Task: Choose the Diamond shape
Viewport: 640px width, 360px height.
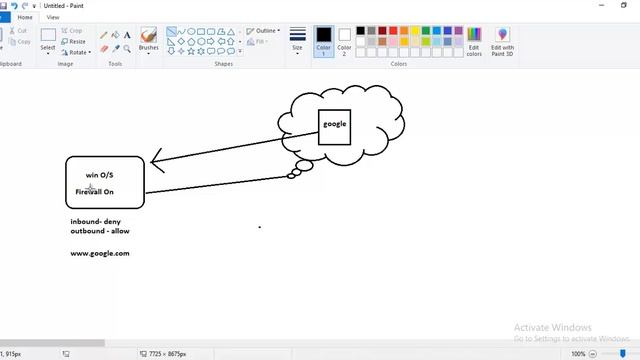Action: [181, 42]
